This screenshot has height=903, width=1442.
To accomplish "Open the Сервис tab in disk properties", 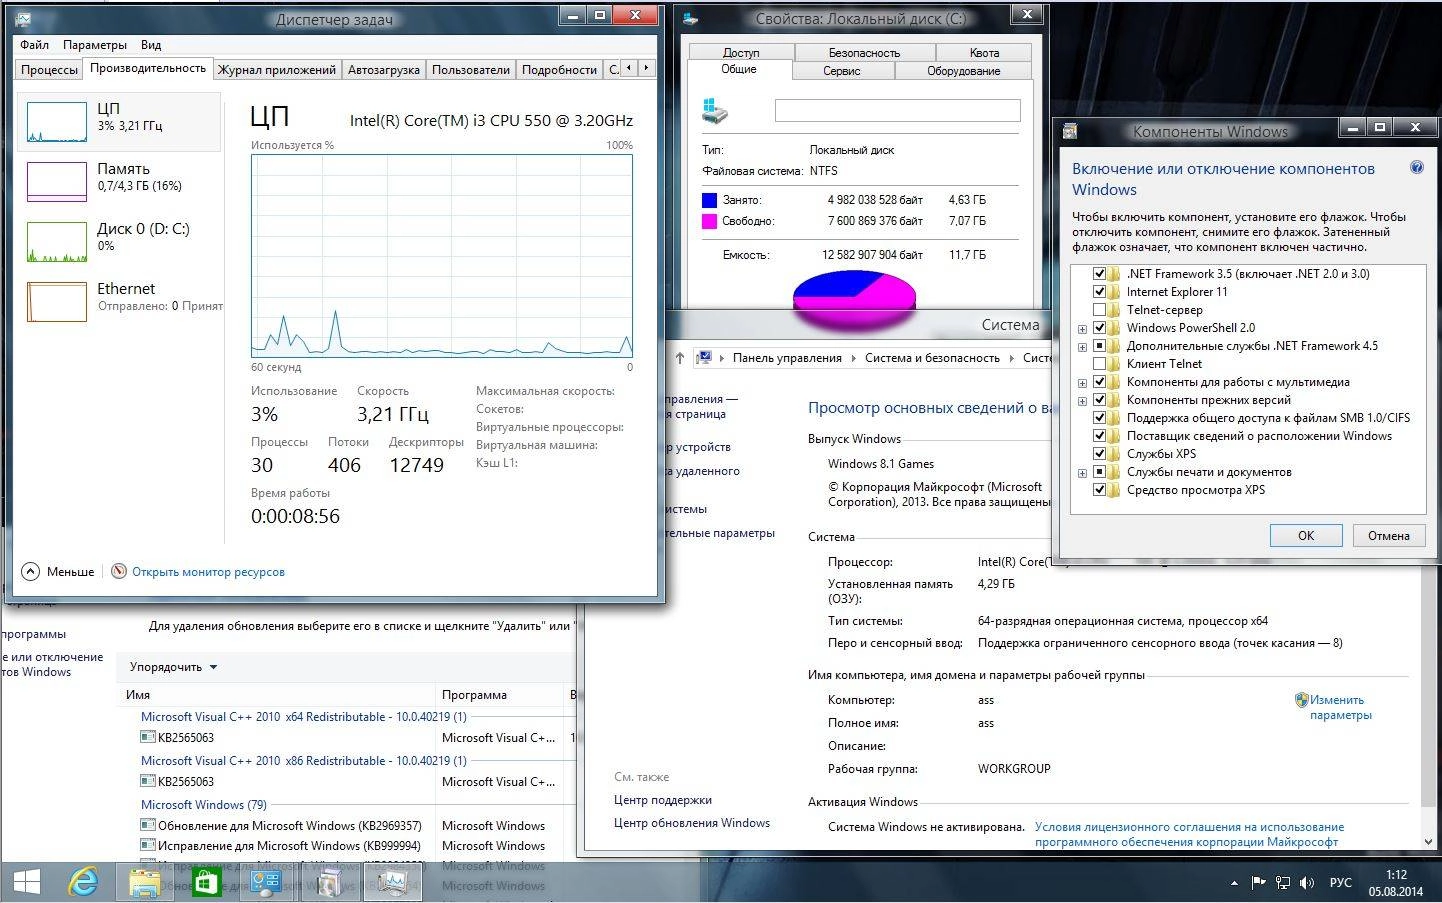I will click(842, 70).
